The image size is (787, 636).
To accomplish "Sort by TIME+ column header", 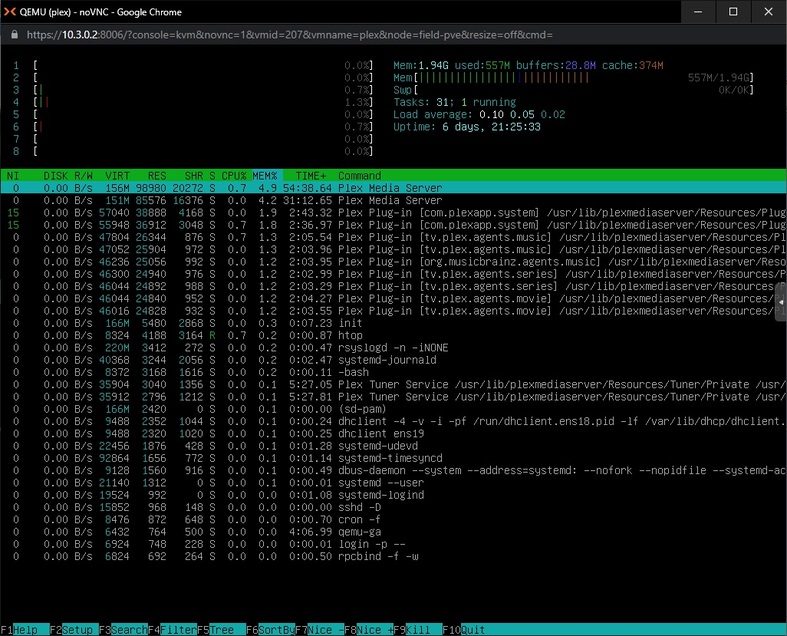I will click(311, 176).
